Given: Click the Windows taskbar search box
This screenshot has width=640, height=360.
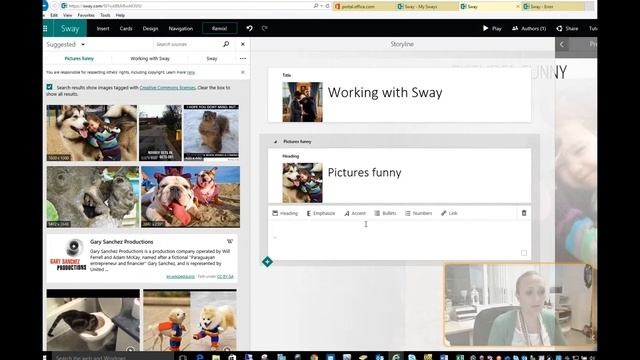Looking at the screenshot, I should [x=113, y=357].
